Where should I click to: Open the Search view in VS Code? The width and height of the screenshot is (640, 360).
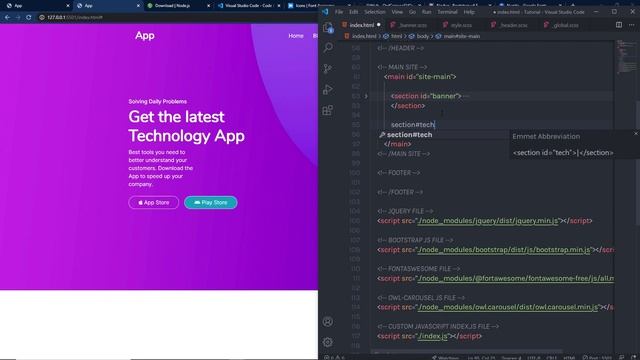coord(328,48)
